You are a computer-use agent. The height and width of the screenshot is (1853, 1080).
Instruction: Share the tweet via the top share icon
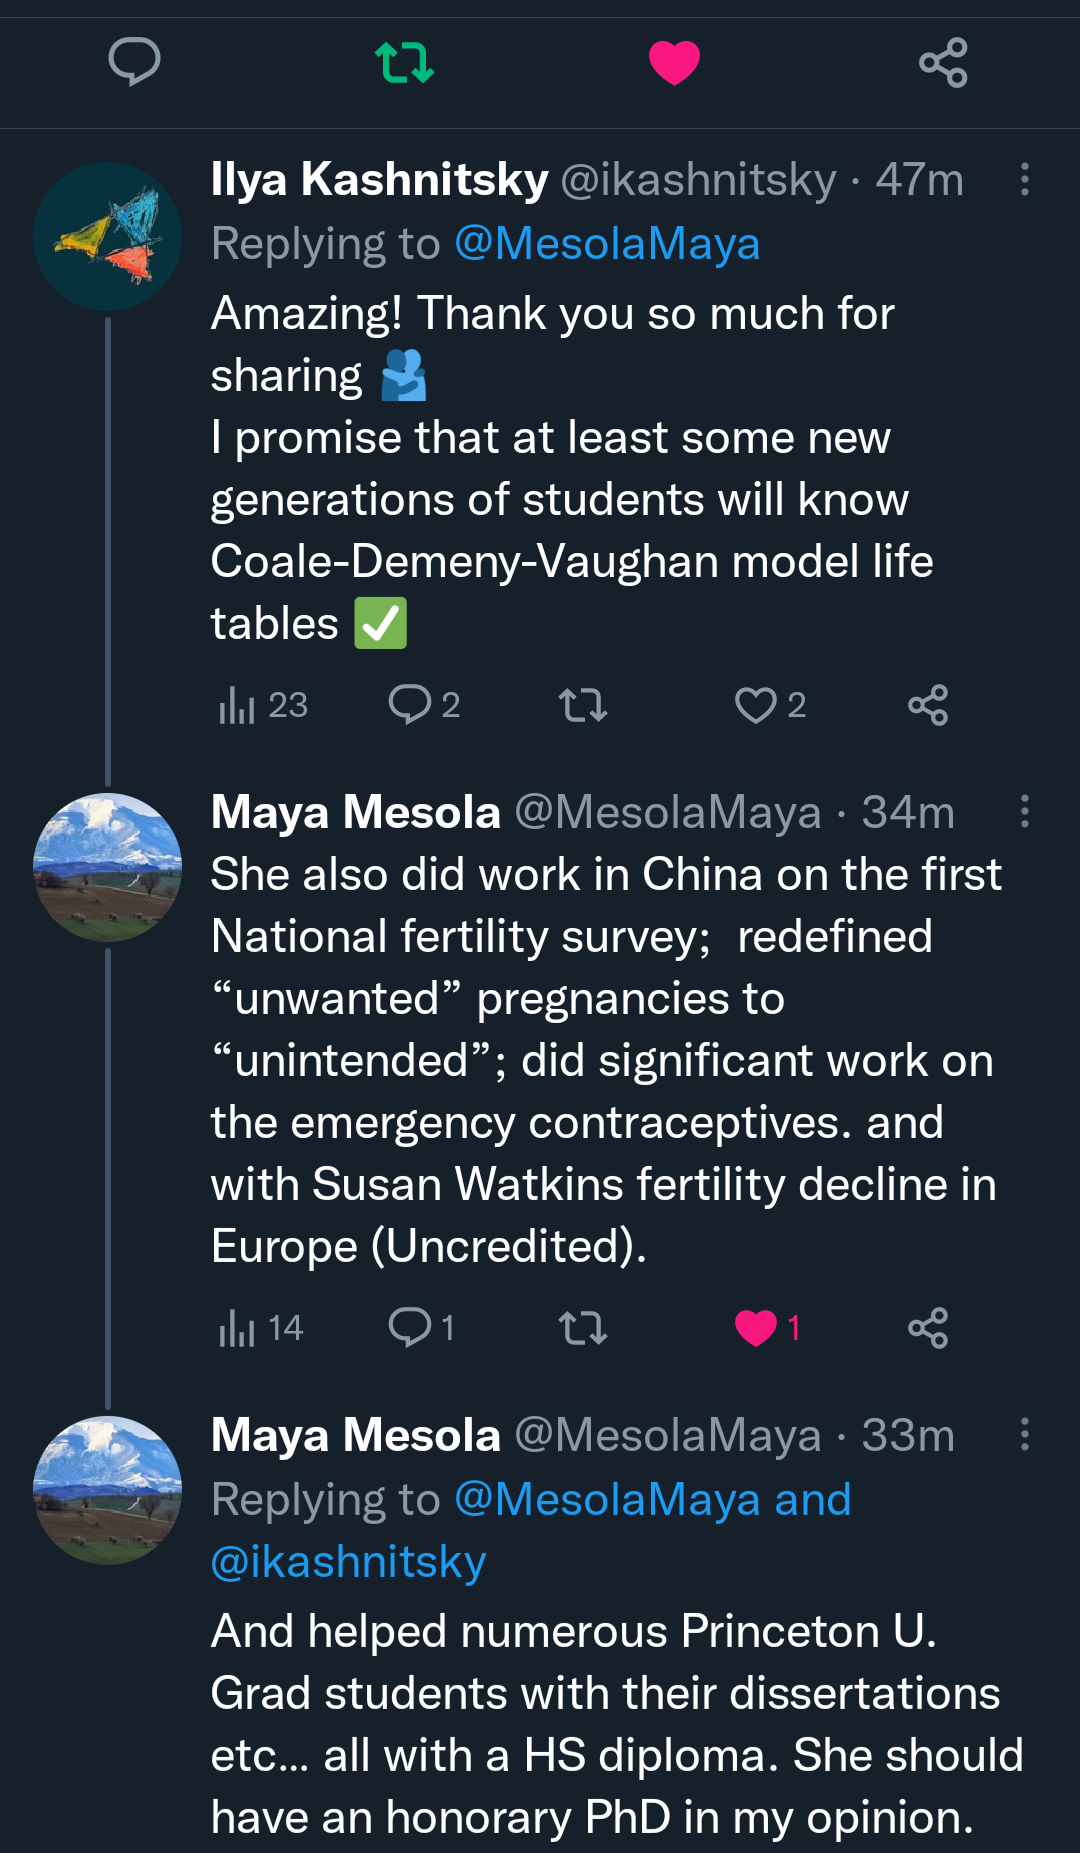(x=945, y=63)
